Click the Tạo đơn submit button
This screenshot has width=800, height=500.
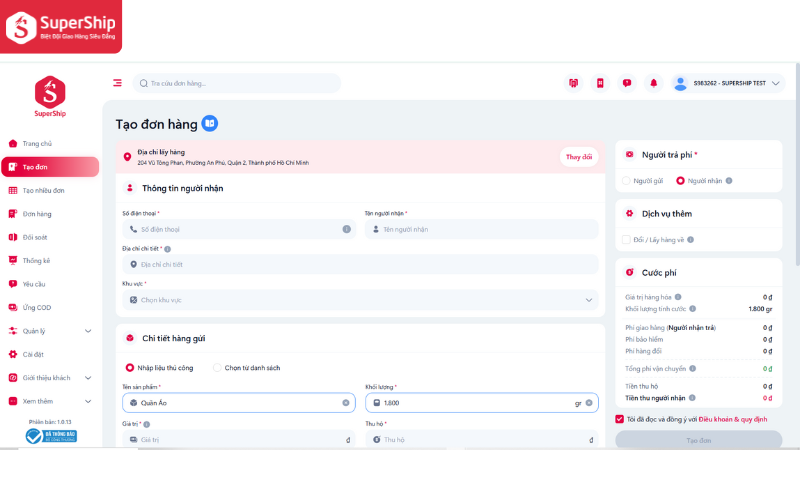pyautogui.click(x=698, y=440)
